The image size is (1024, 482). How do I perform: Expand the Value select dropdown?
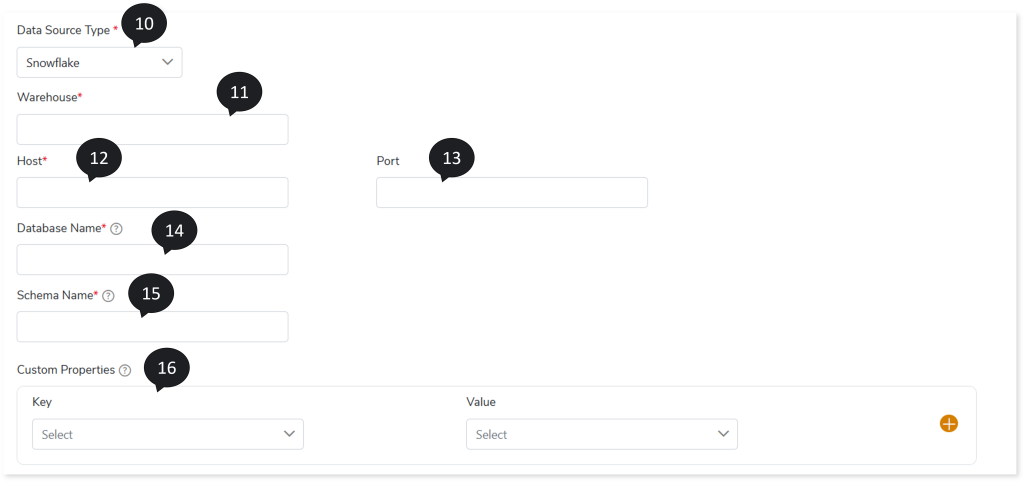pyautogui.click(x=601, y=434)
